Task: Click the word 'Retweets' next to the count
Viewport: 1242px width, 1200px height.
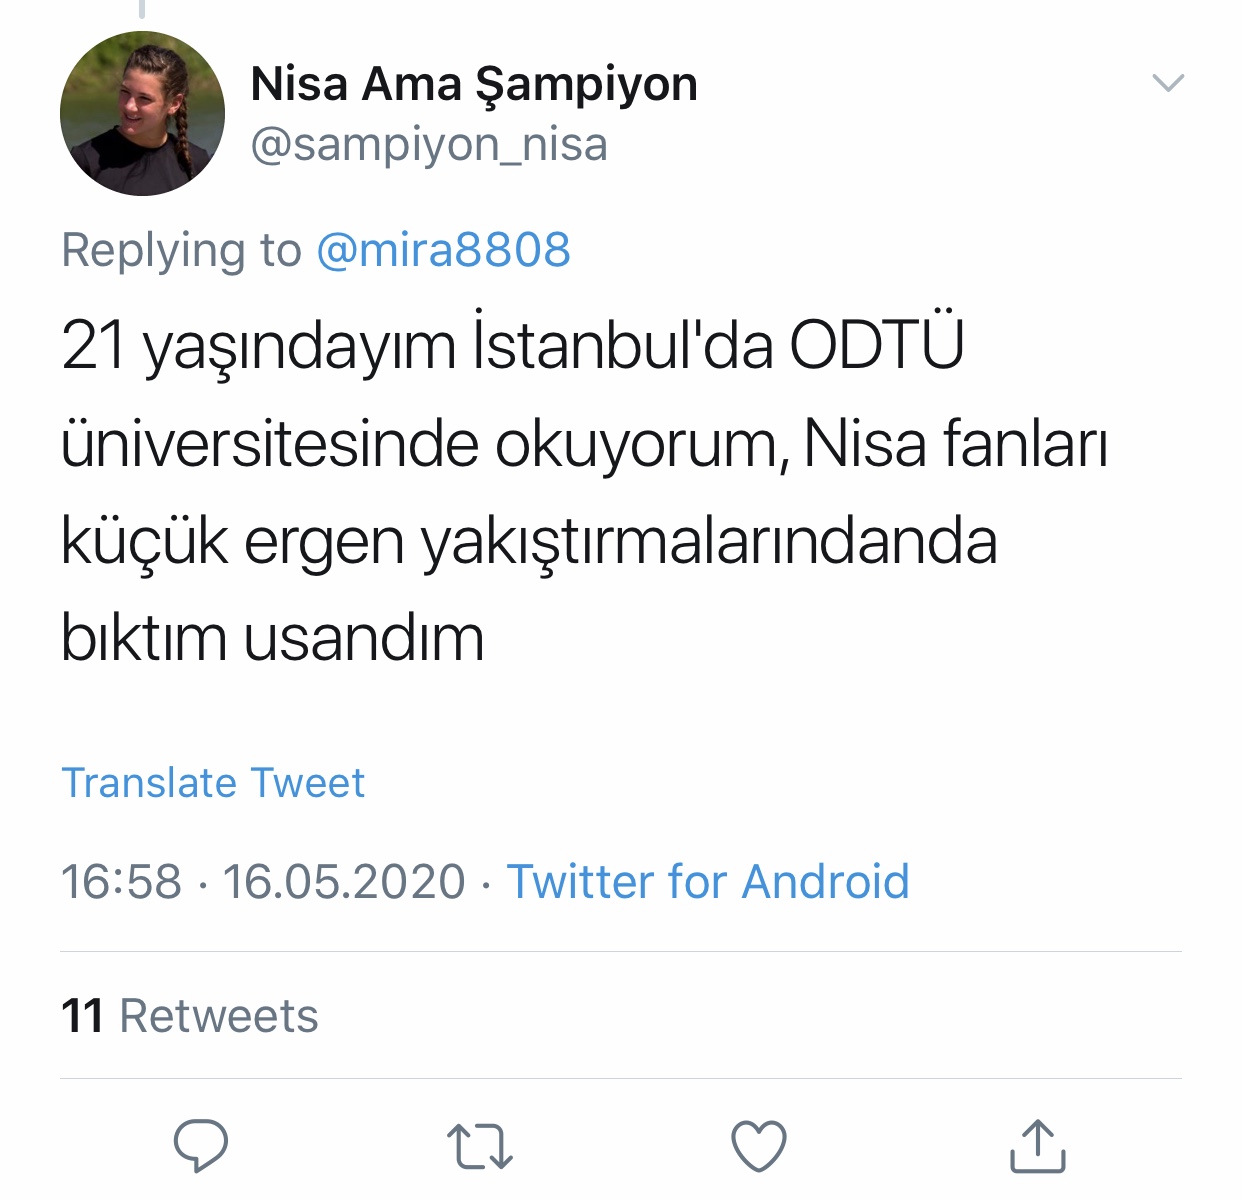Action: (x=219, y=1016)
